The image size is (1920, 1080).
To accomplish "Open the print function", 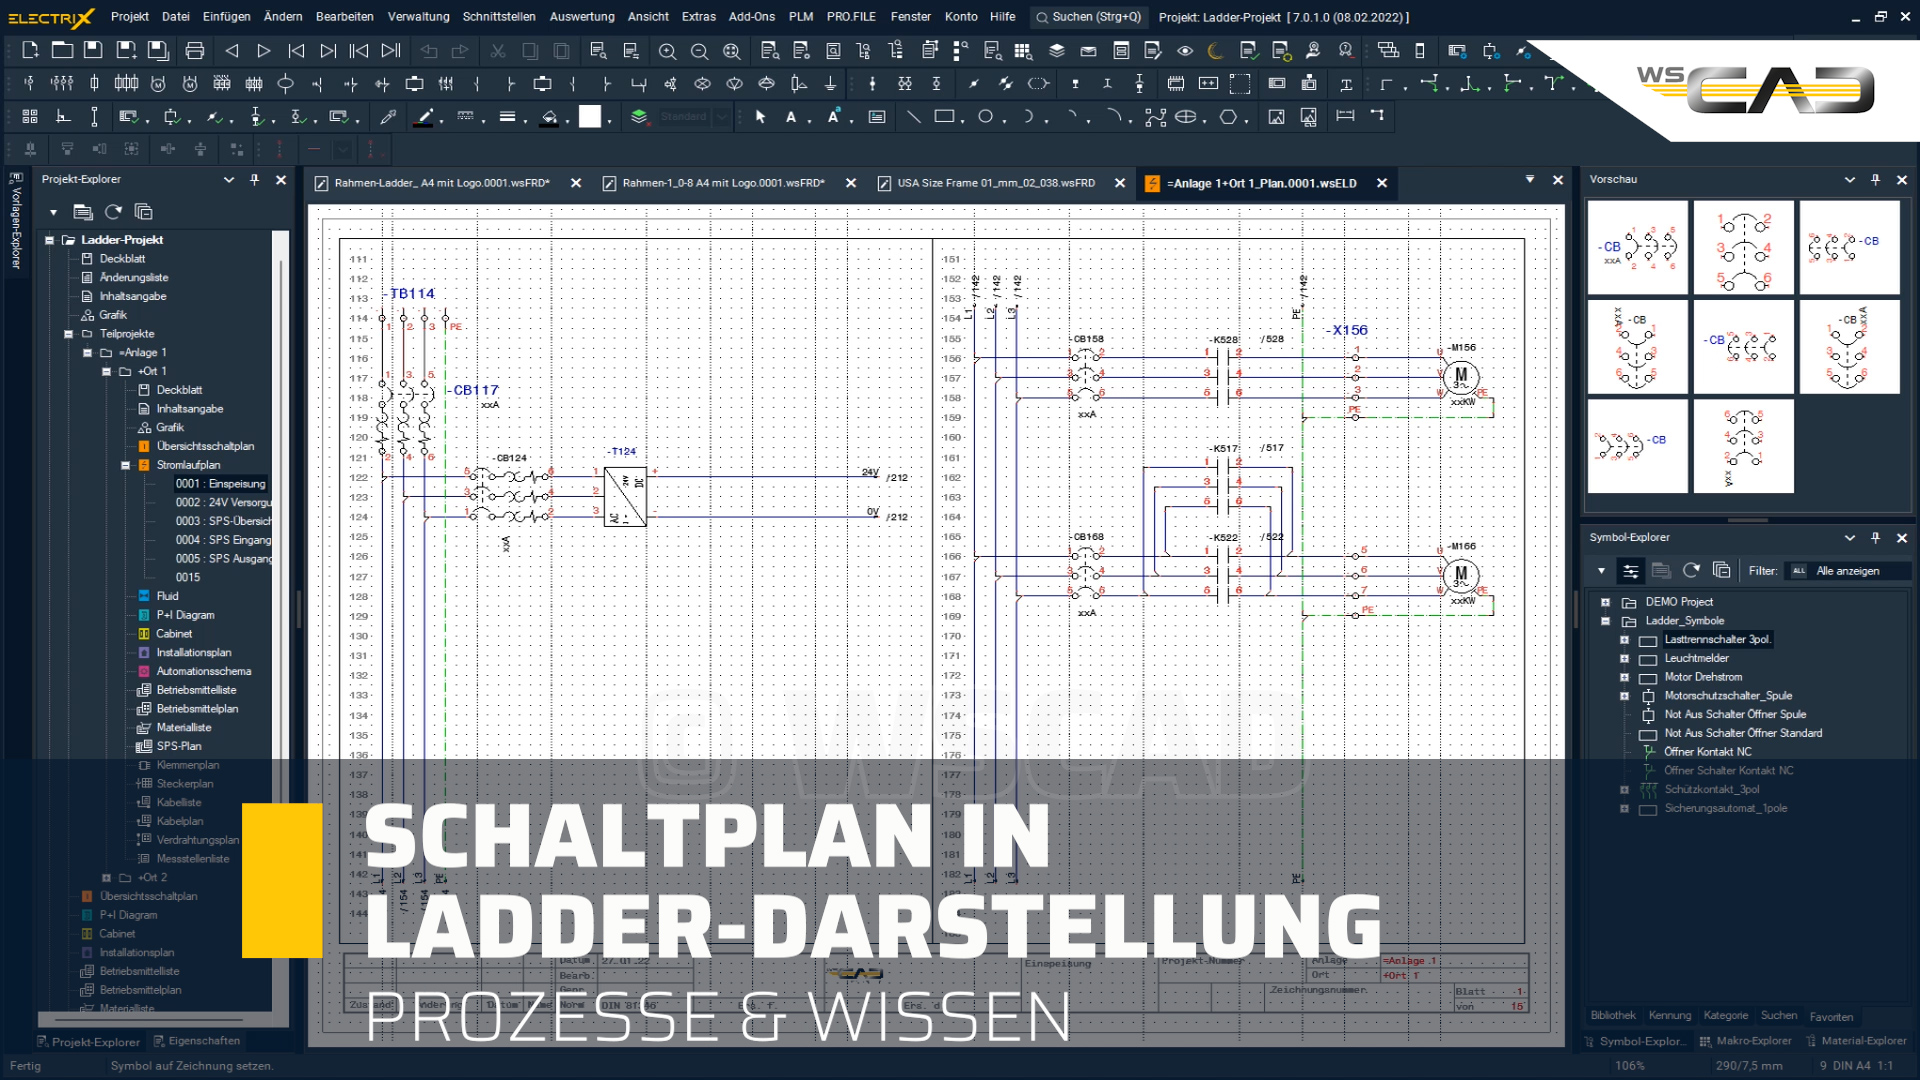I will pyautogui.click(x=195, y=50).
